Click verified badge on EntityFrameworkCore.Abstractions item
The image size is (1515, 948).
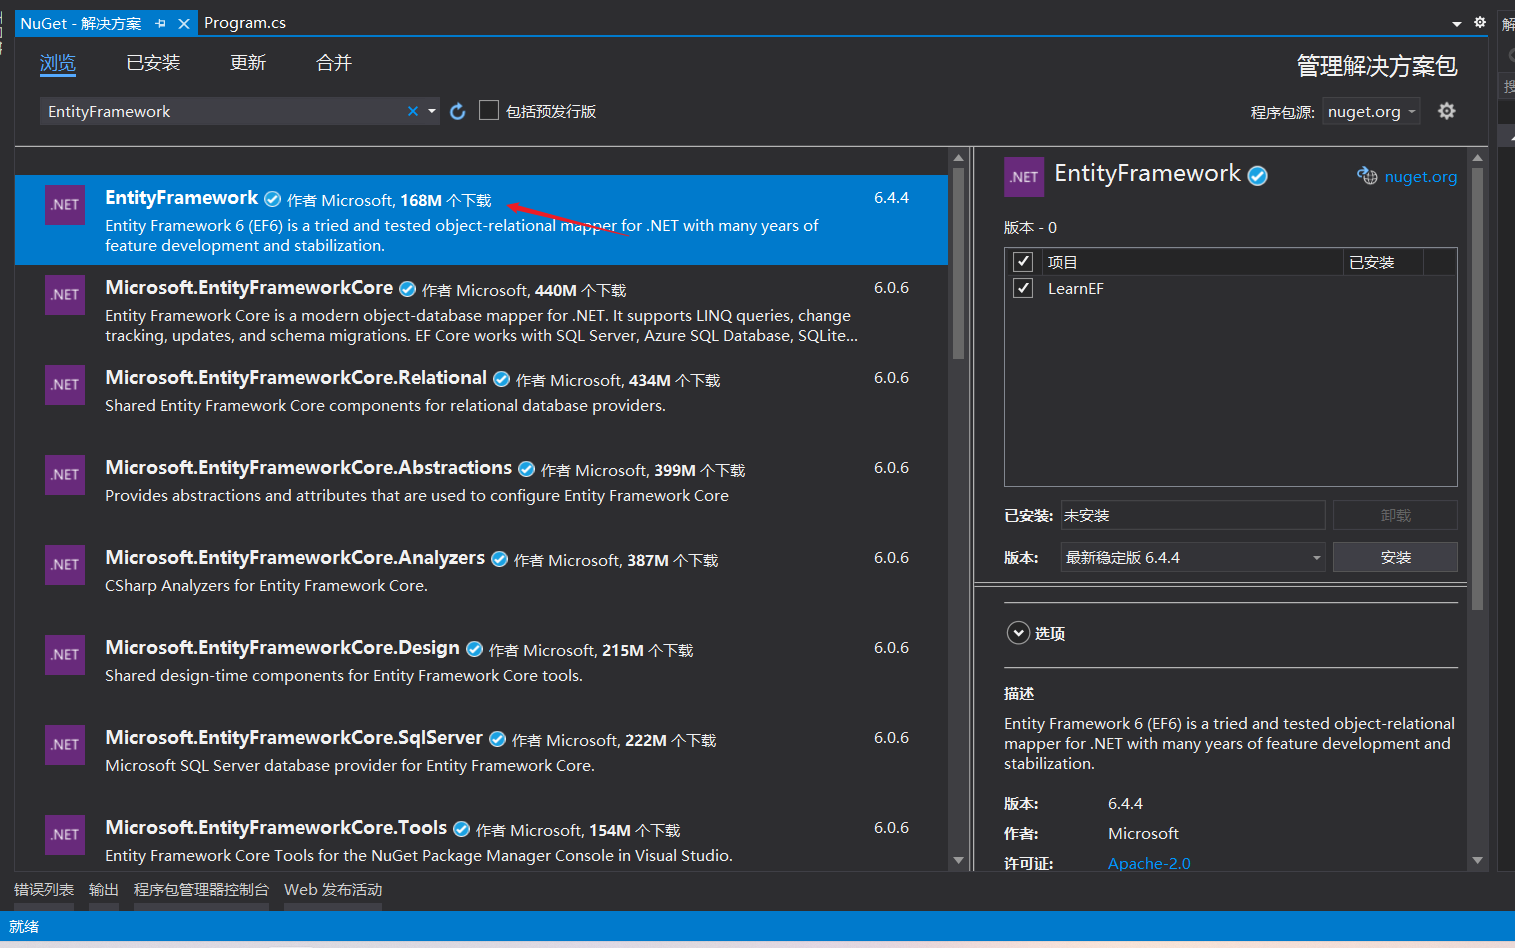coord(526,469)
